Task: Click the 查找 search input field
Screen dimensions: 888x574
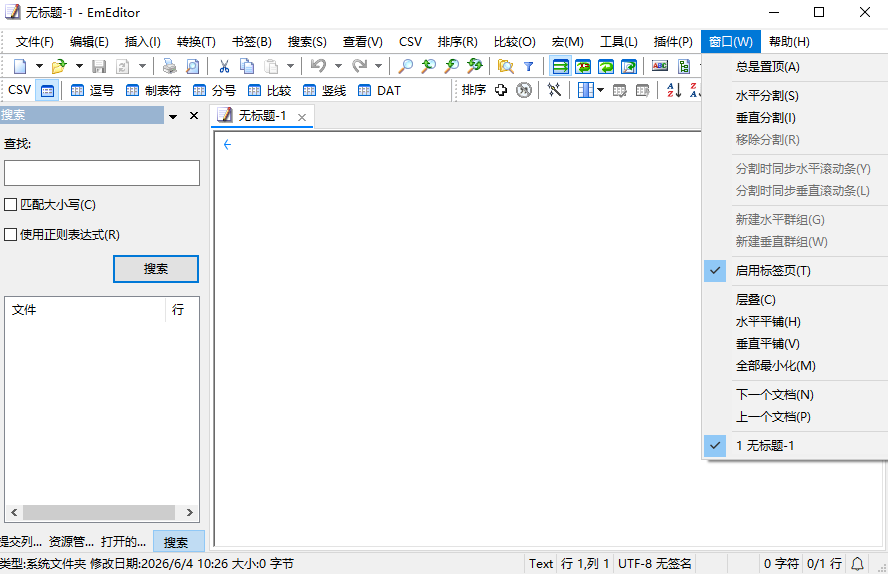Action: click(102, 173)
